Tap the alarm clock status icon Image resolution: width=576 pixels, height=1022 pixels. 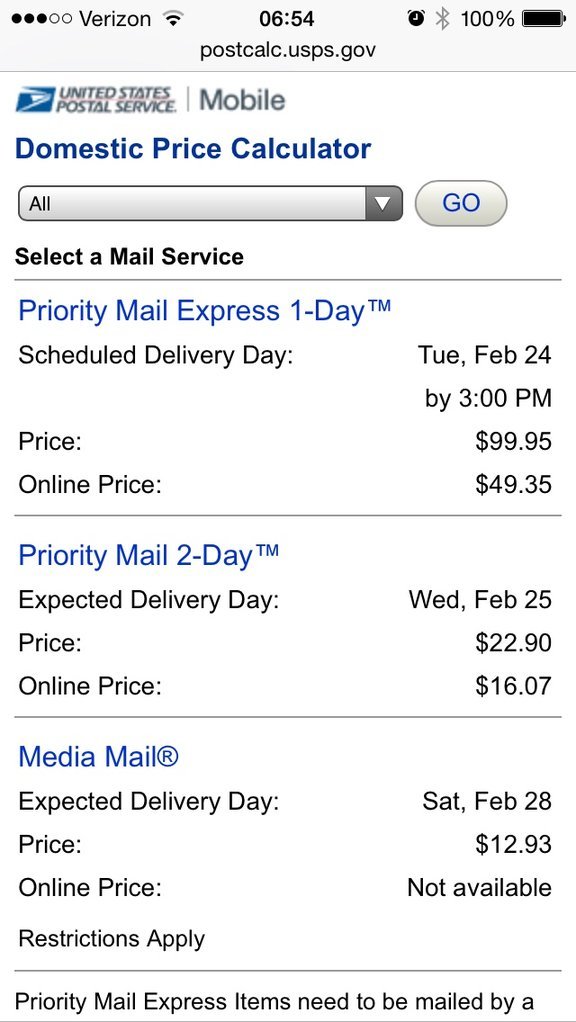pos(416,18)
